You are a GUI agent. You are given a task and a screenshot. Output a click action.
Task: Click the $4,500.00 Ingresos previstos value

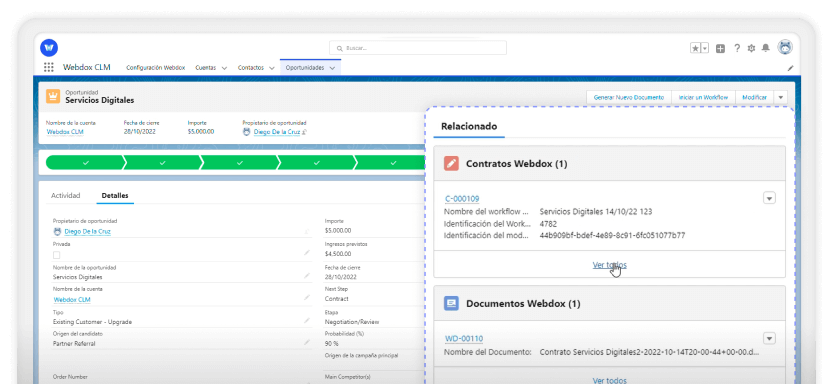pyautogui.click(x=337, y=254)
